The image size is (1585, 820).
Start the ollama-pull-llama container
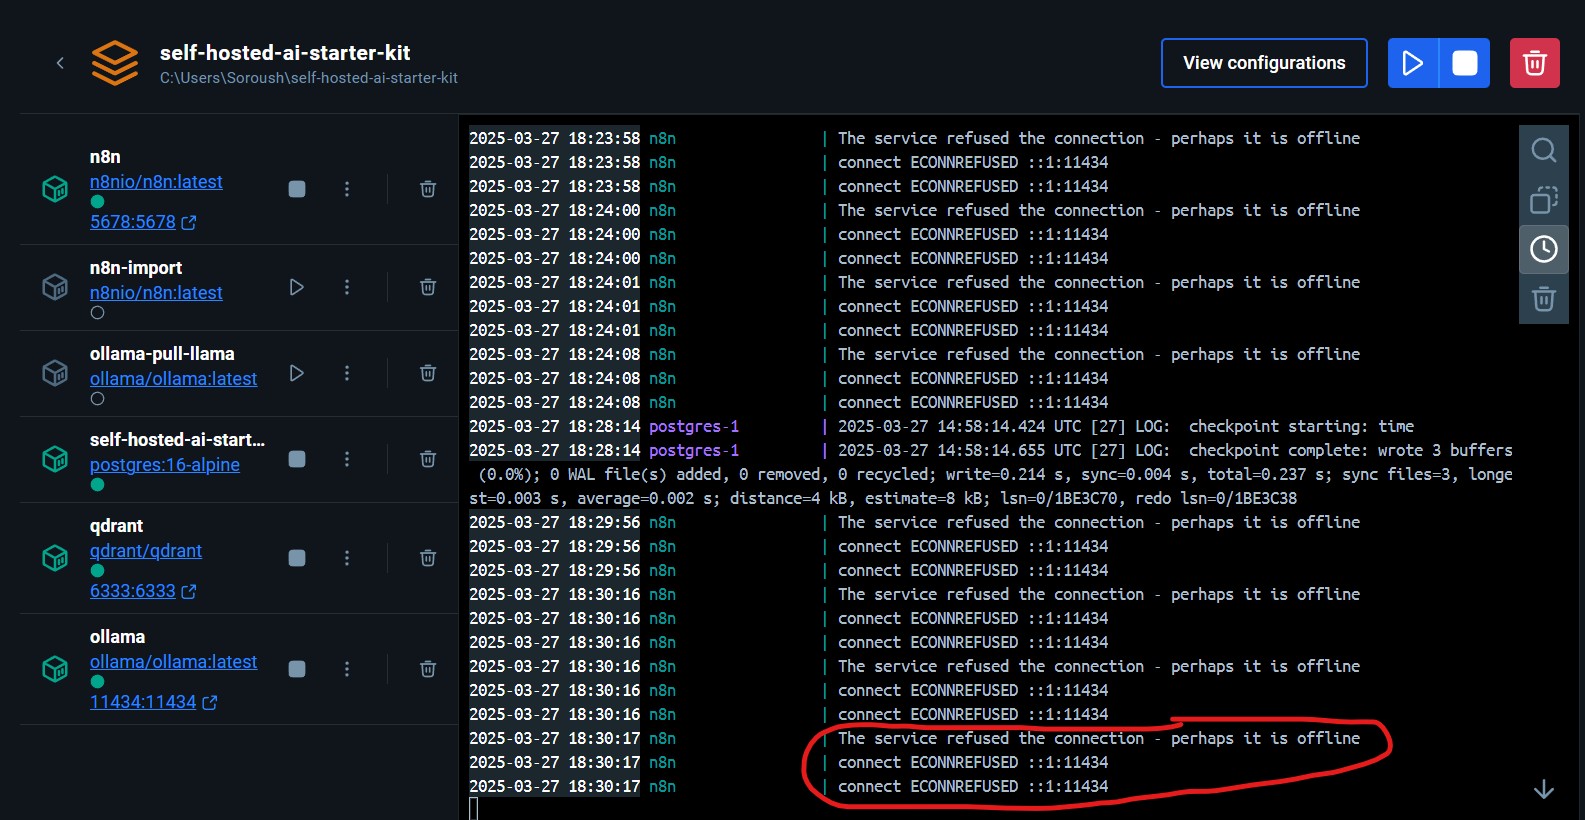[297, 373]
